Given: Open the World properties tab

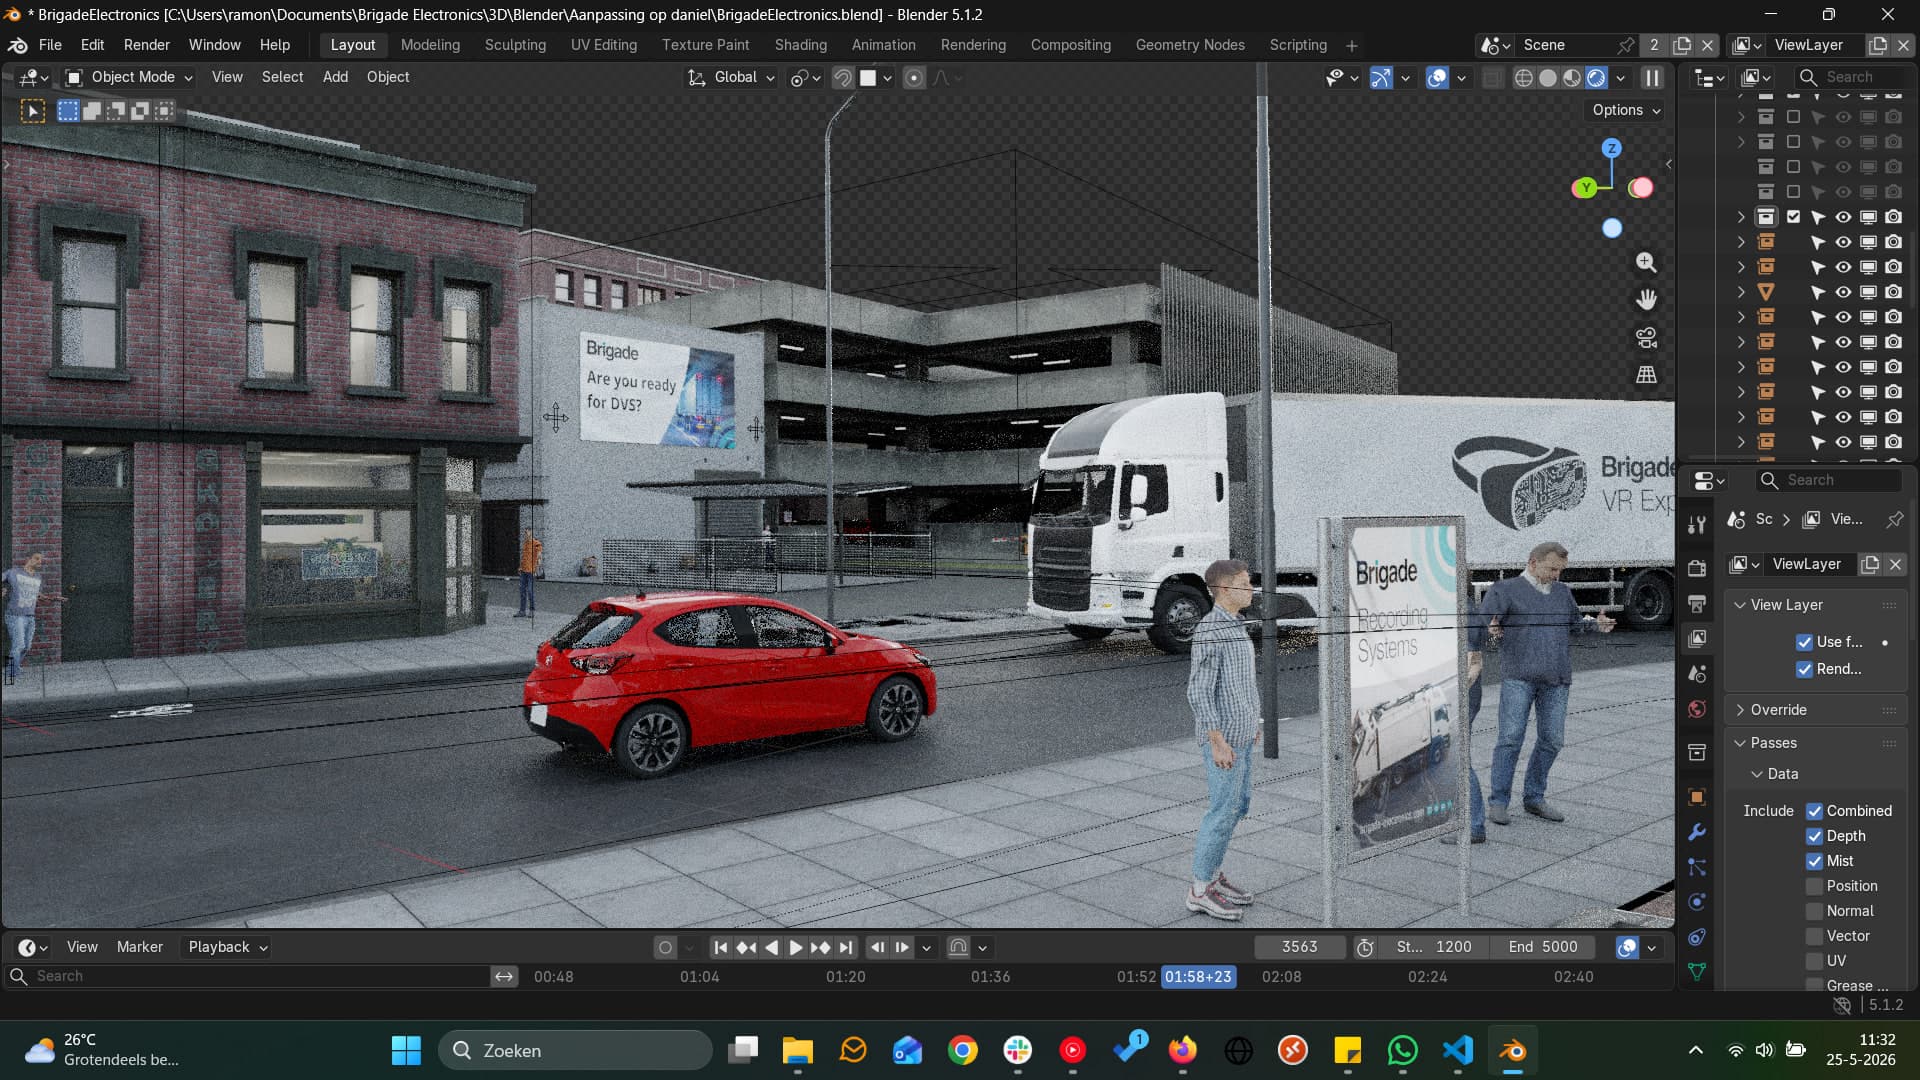Looking at the screenshot, I should point(1697,709).
